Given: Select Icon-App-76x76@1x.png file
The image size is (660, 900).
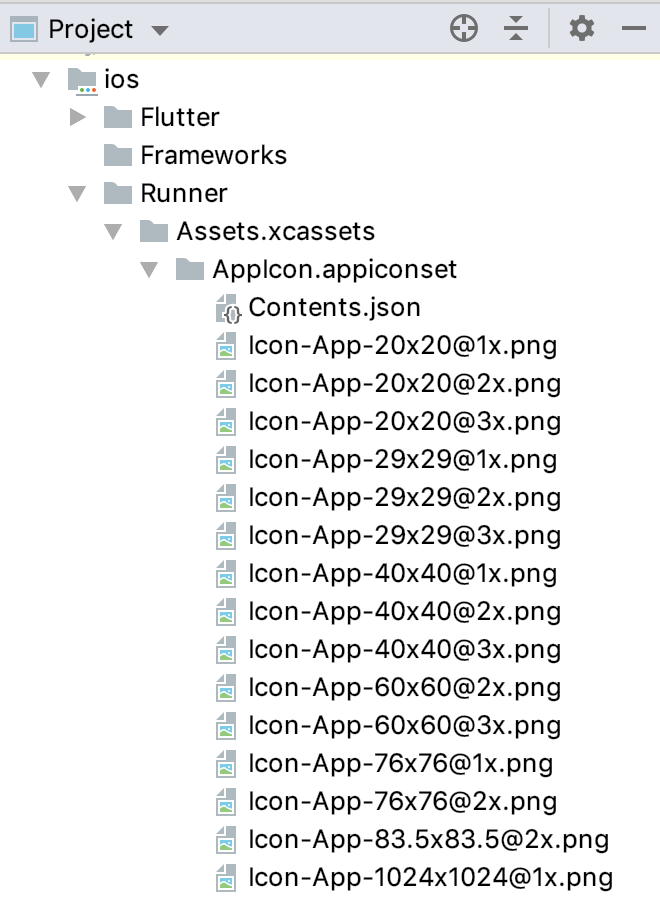Looking at the screenshot, I should 385,764.
